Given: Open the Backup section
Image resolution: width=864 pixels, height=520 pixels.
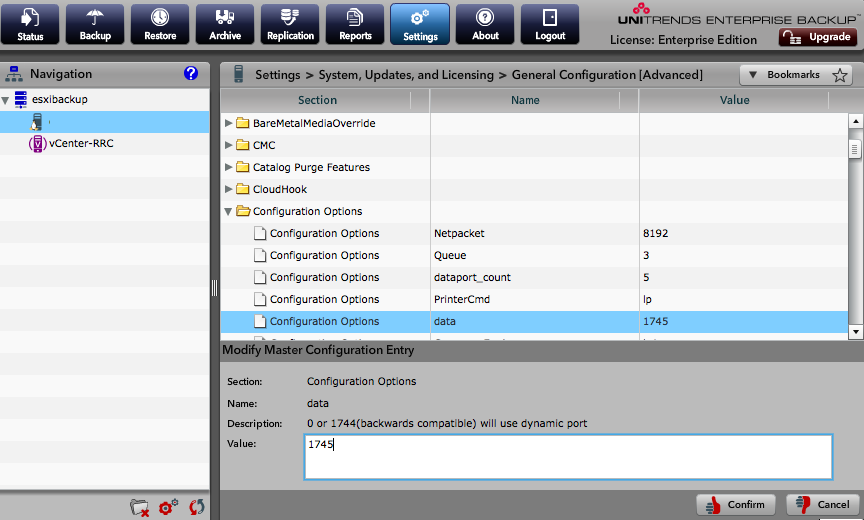Looking at the screenshot, I should point(95,24).
